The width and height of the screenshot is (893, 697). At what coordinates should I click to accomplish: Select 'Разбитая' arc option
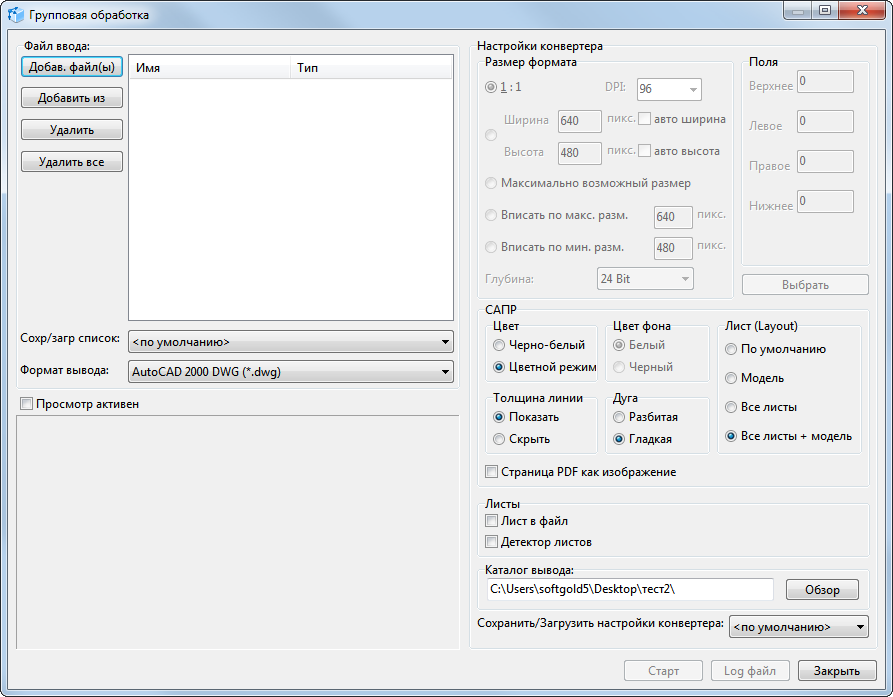620,417
